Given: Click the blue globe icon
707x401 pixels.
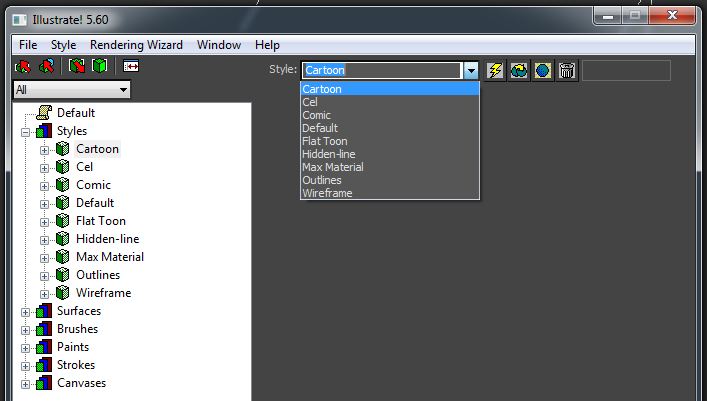Looking at the screenshot, I should pos(543,70).
